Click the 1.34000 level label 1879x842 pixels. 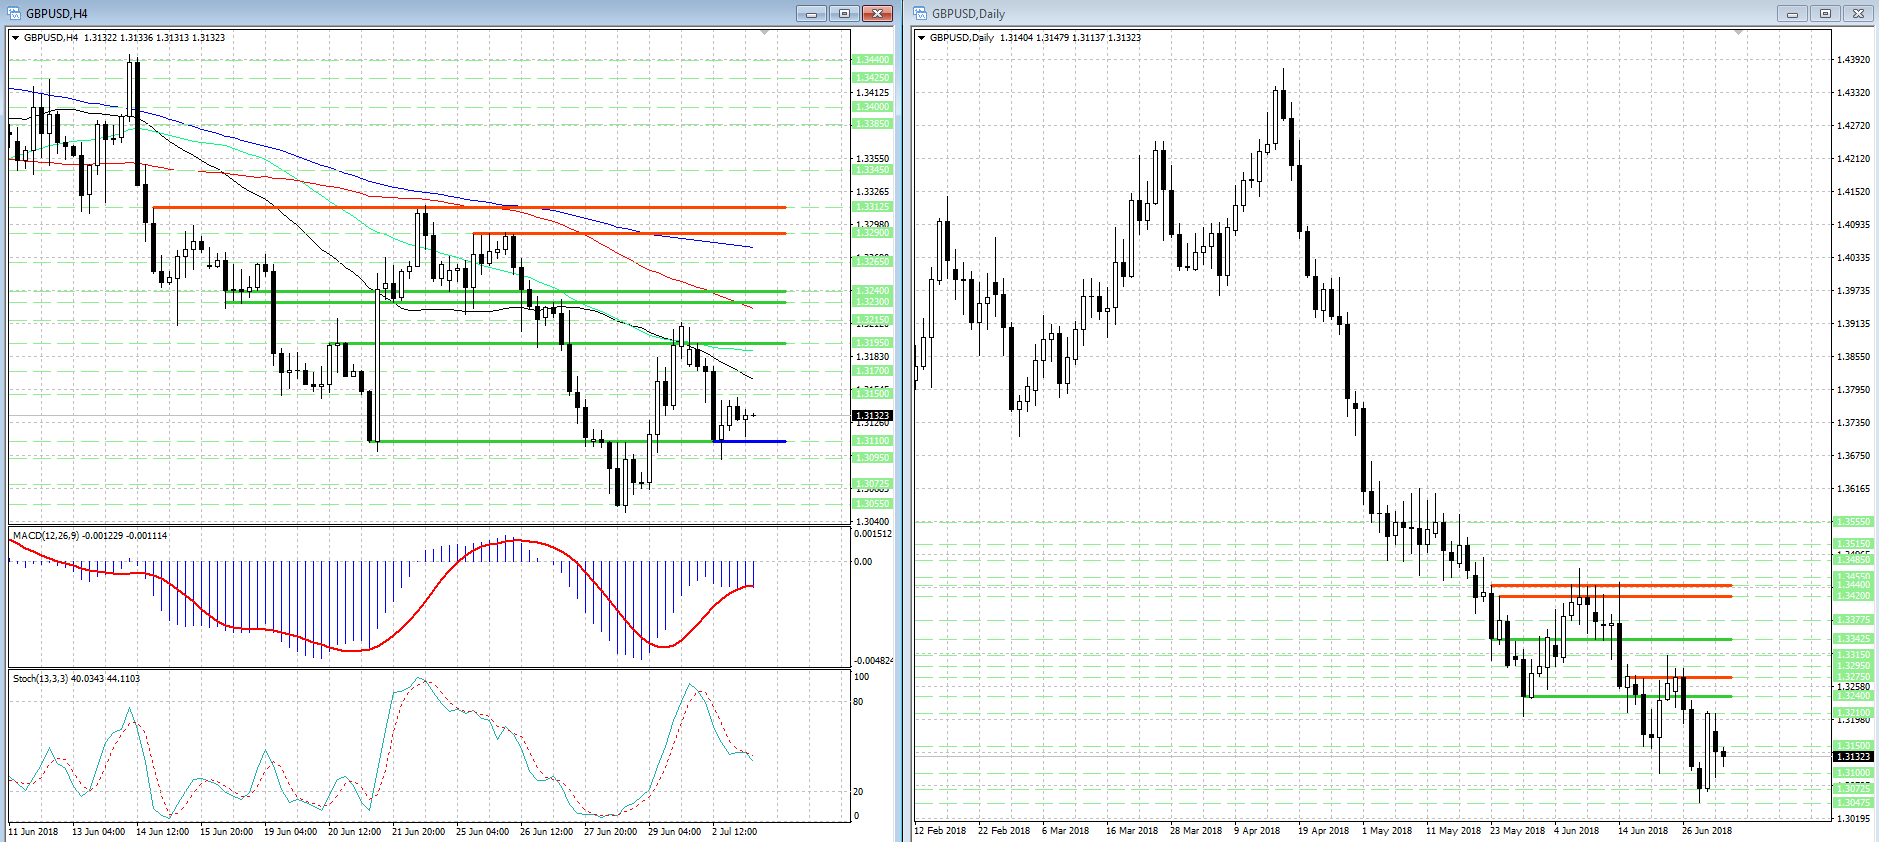(x=872, y=107)
